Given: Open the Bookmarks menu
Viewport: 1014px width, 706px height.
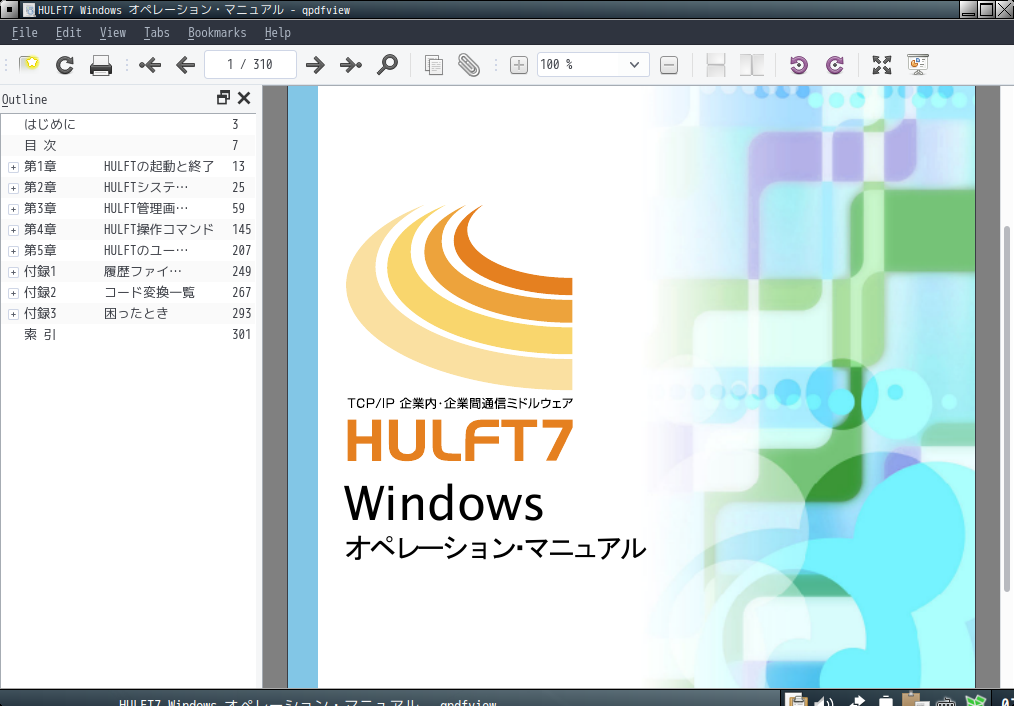Looking at the screenshot, I should (217, 32).
